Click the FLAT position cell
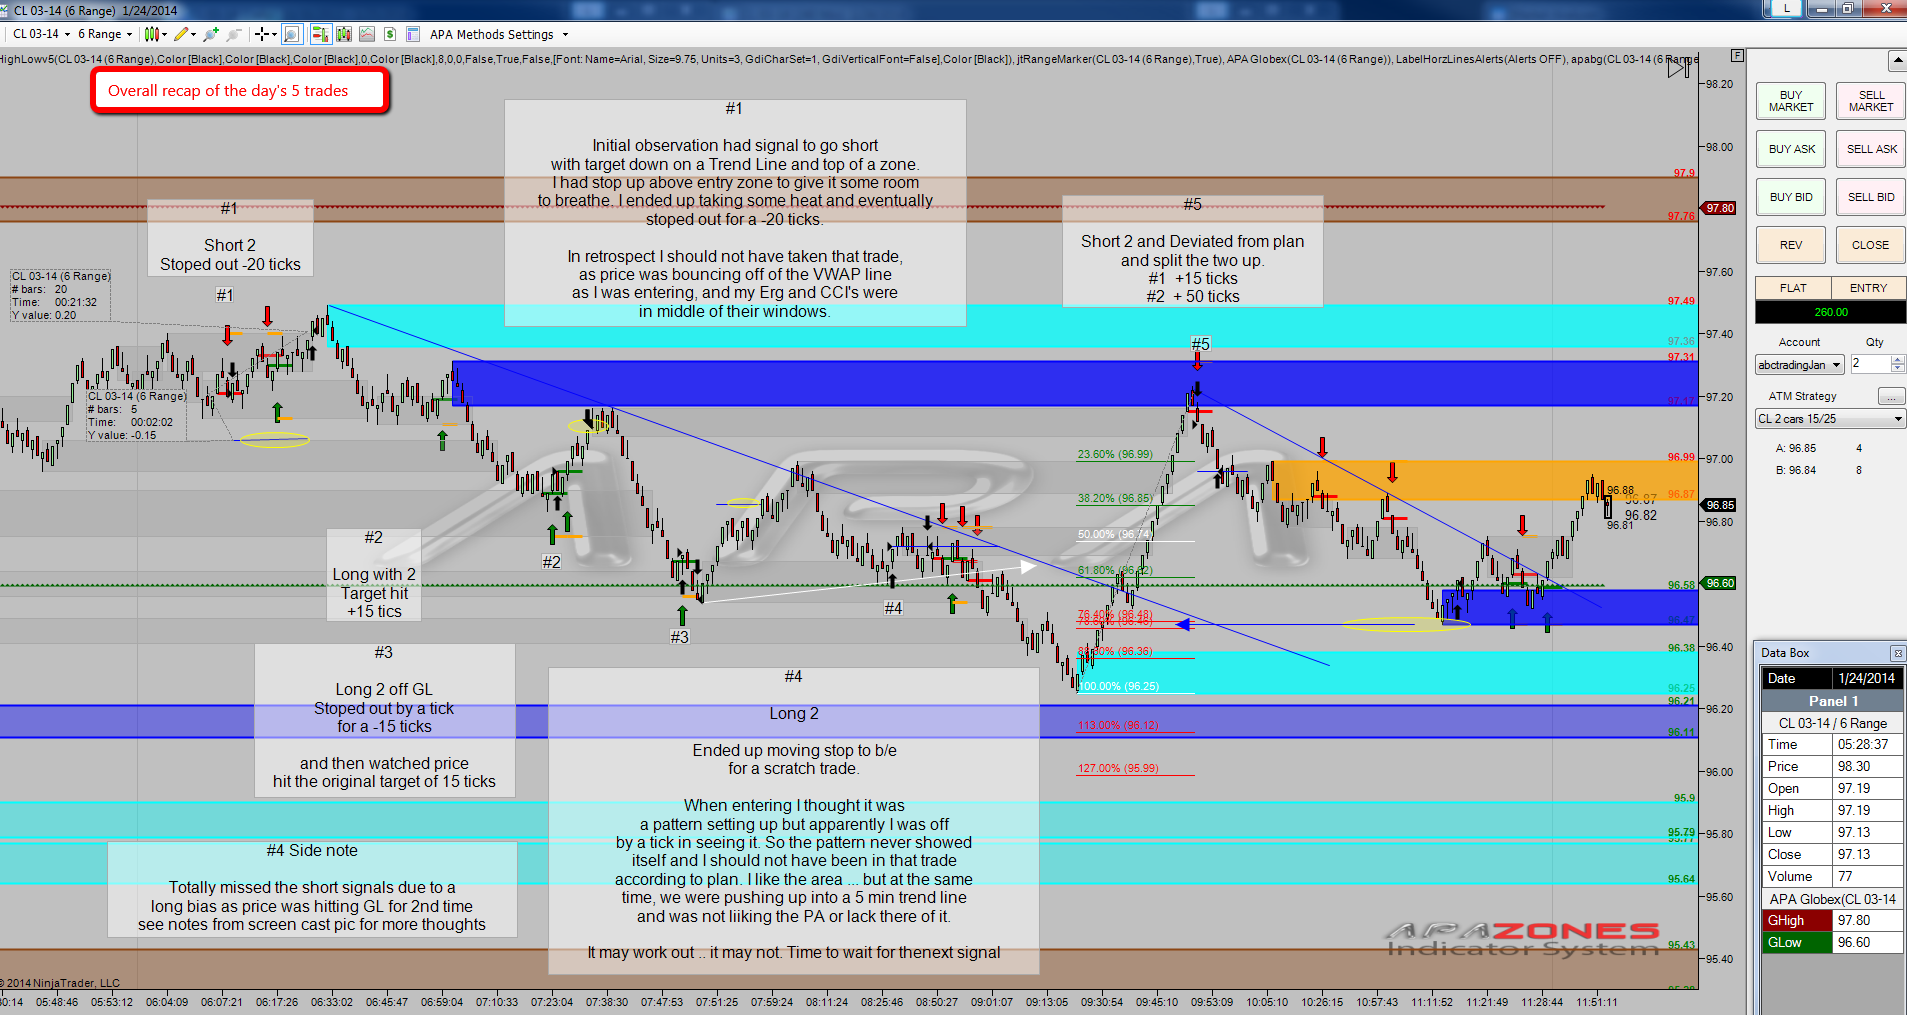This screenshot has height=1015, width=1907. point(1793,288)
